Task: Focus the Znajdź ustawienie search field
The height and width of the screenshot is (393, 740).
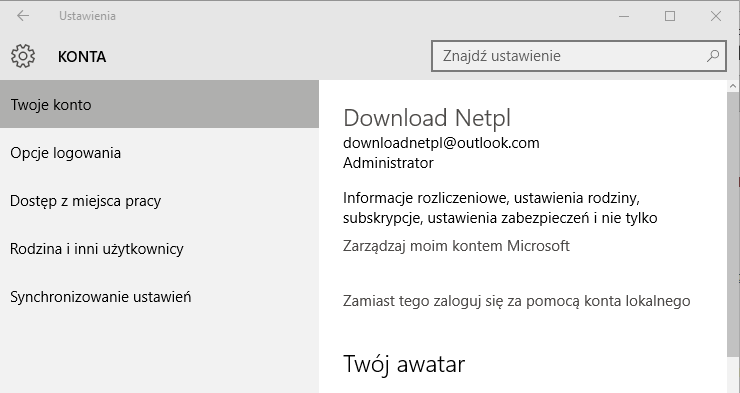Action: pos(579,56)
